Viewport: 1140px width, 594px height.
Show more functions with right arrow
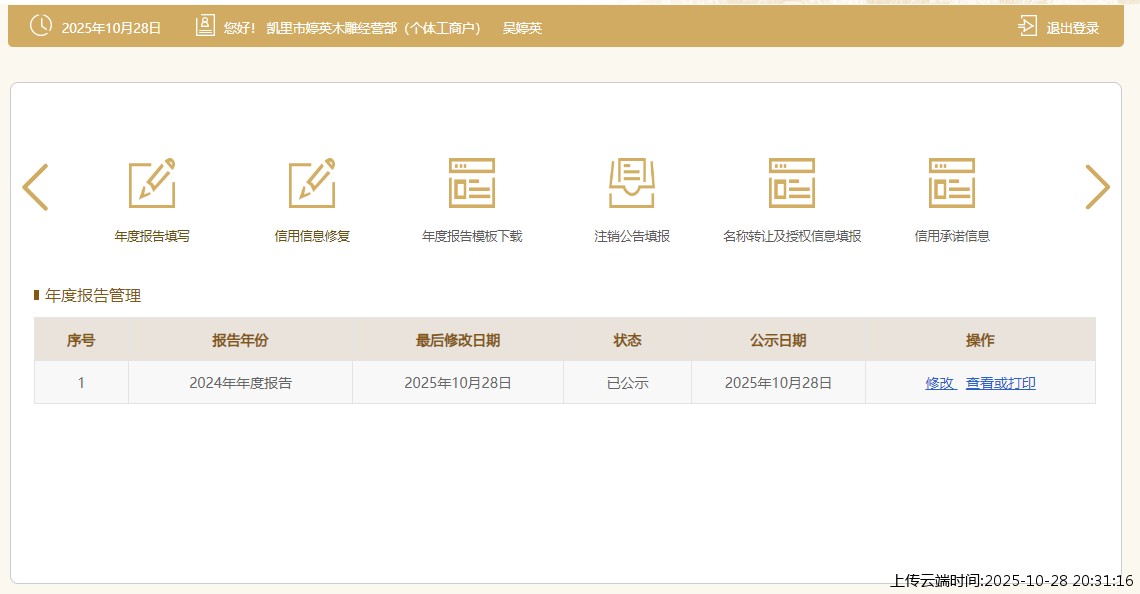(1097, 187)
